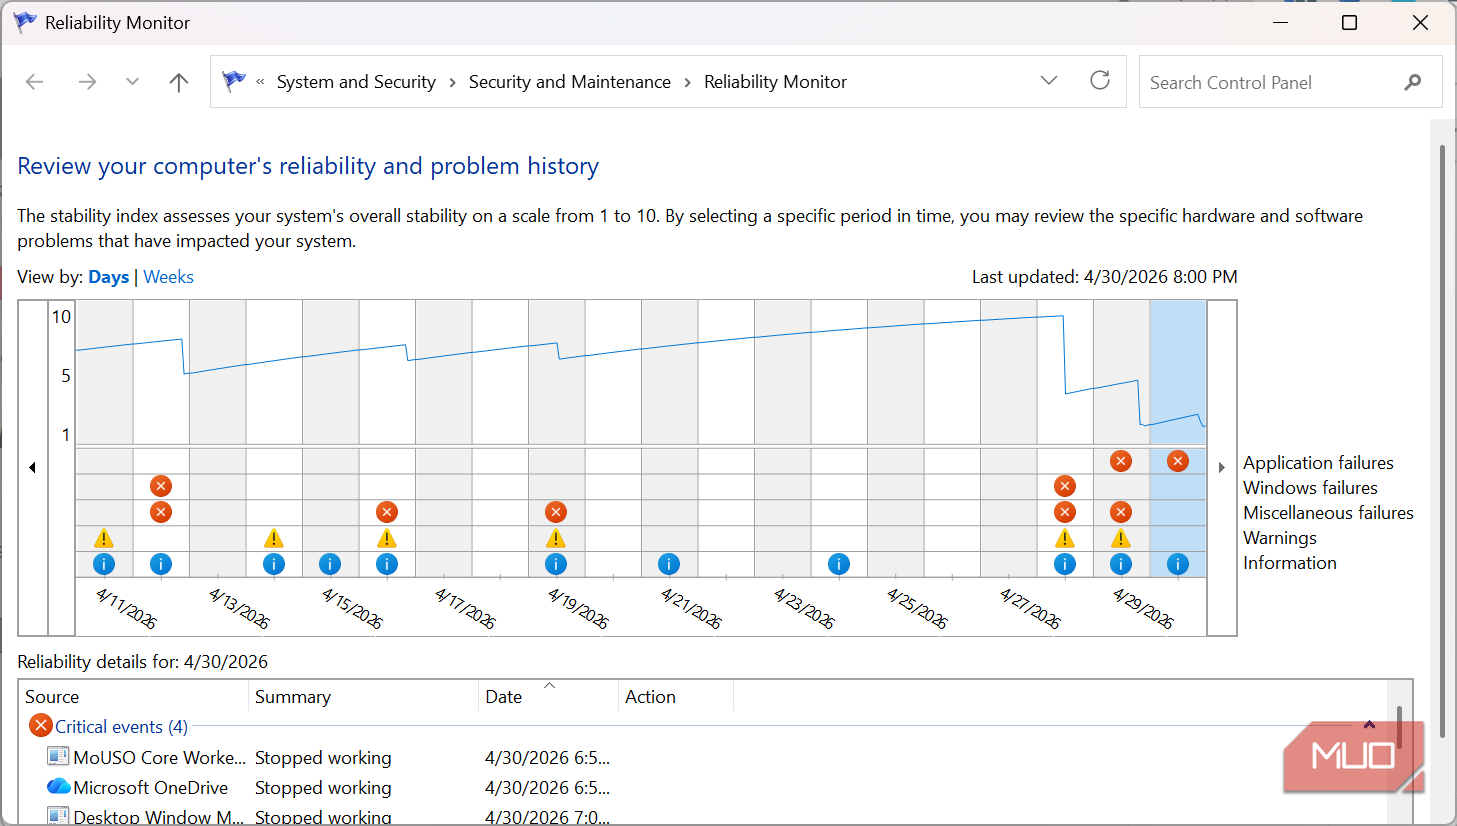The height and width of the screenshot is (826, 1457).
Task: Click the magnifier icon in Search Control Panel
Action: (1413, 82)
